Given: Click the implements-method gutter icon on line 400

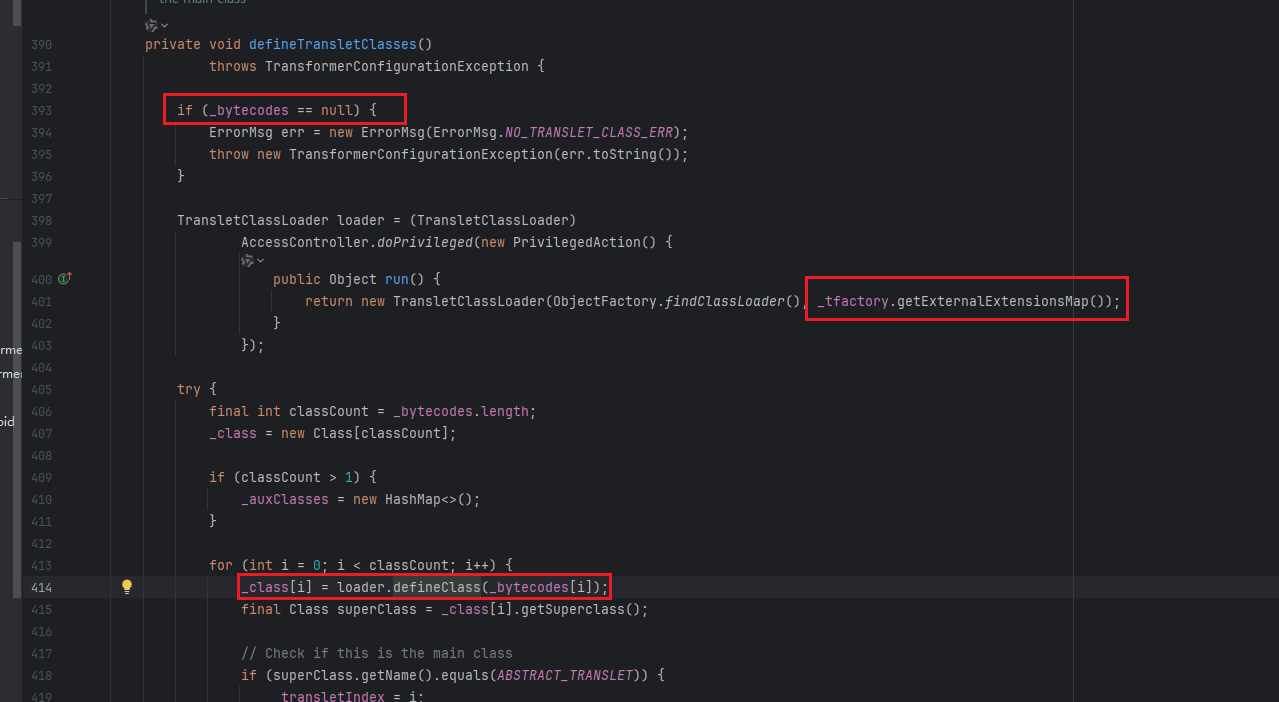Looking at the screenshot, I should 64,279.
